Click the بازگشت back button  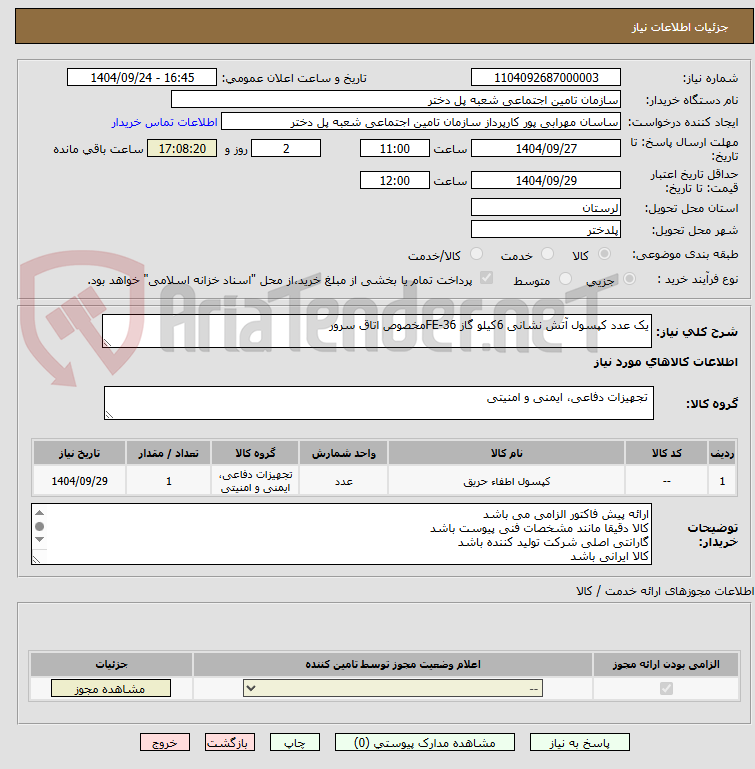pyautogui.click(x=230, y=743)
